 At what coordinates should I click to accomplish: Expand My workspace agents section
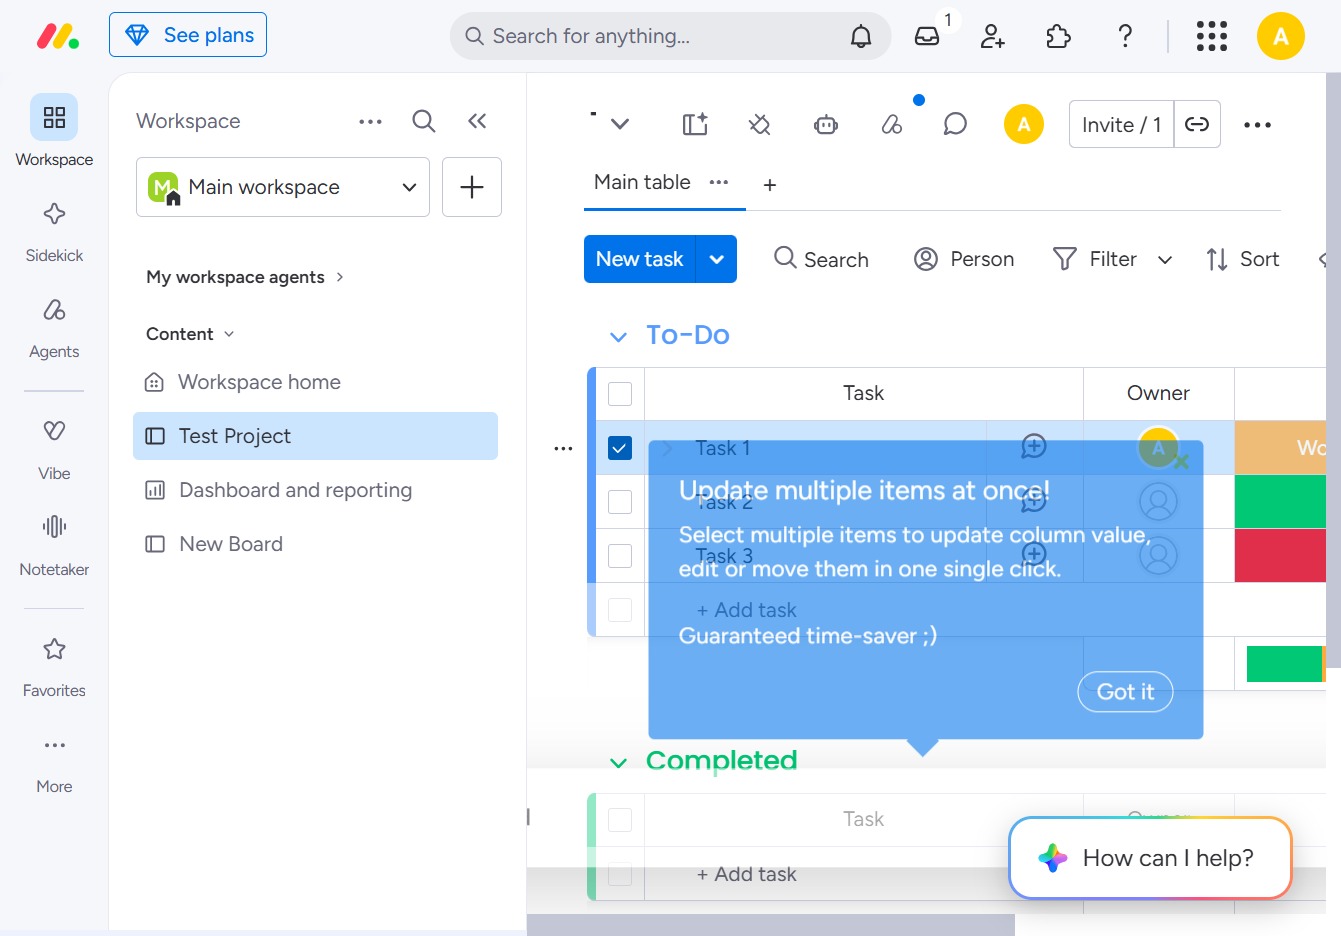coord(245,277)
